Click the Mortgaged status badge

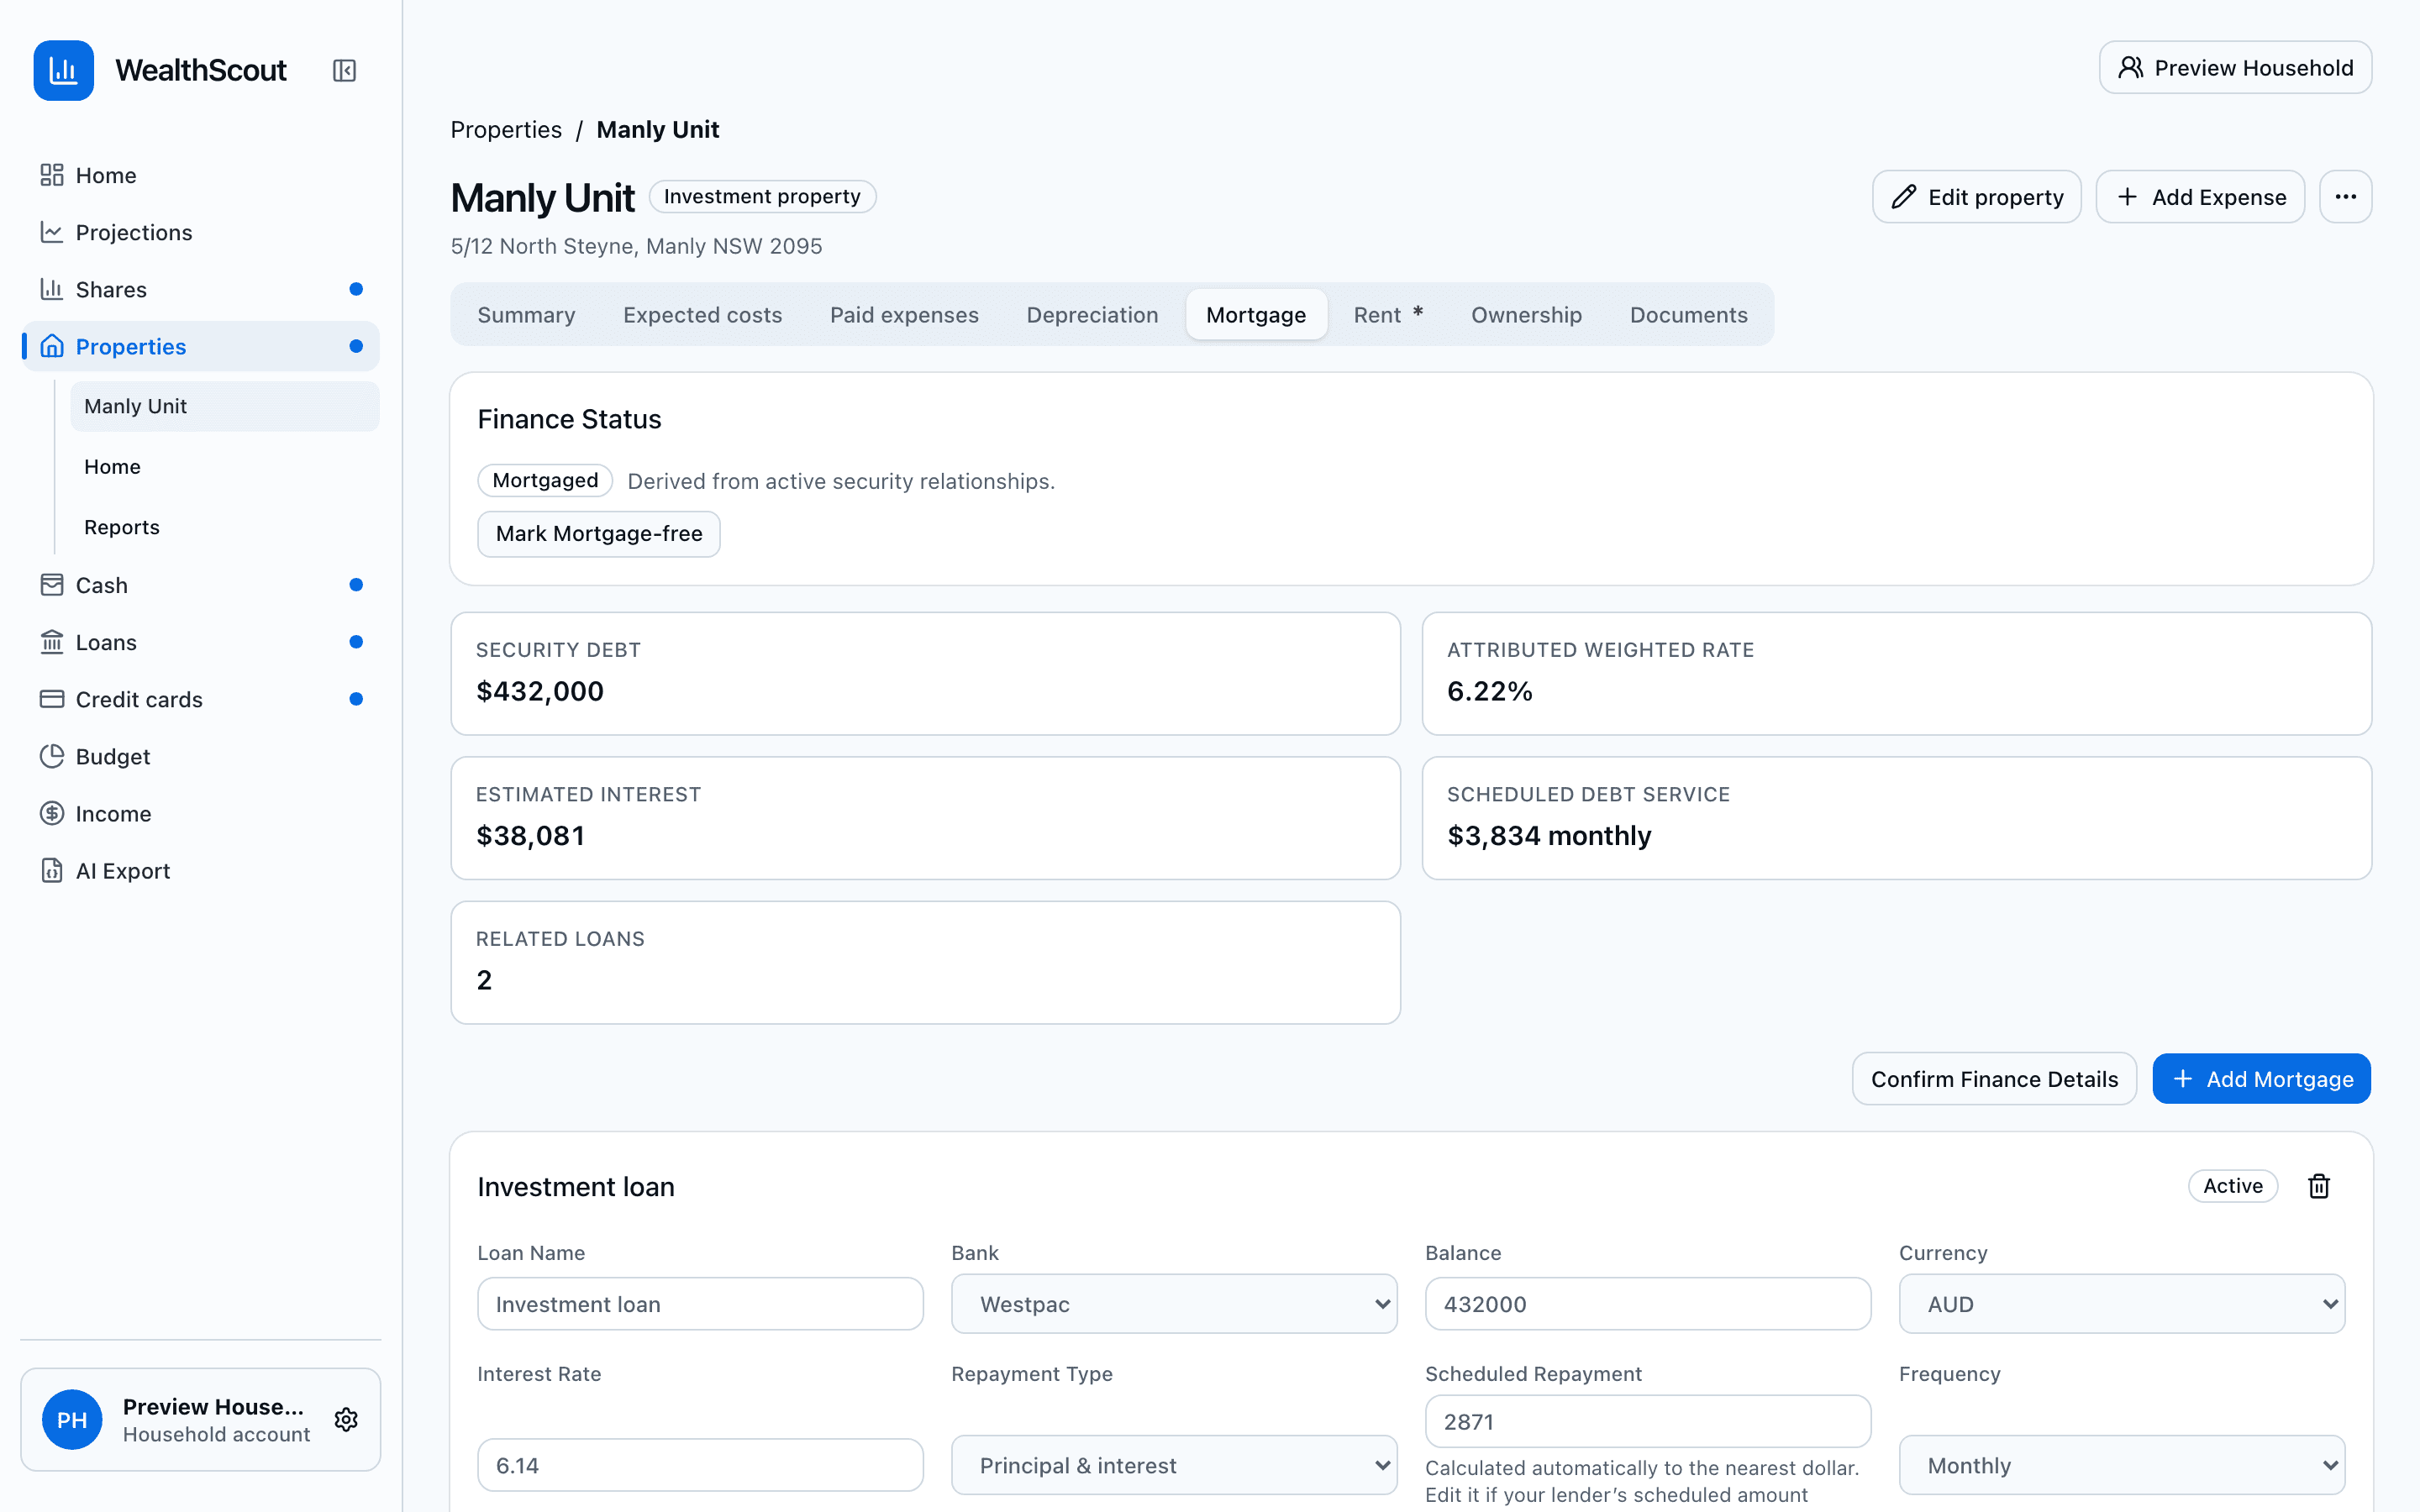point(545,481)
